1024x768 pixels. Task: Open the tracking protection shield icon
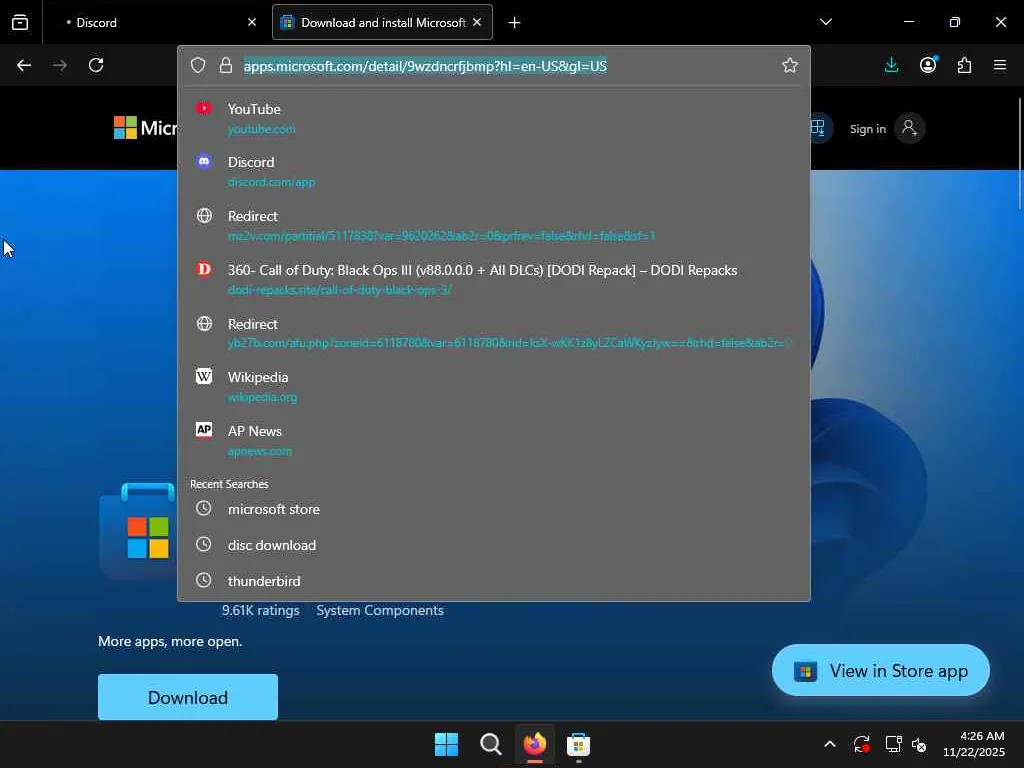point(198,65)
